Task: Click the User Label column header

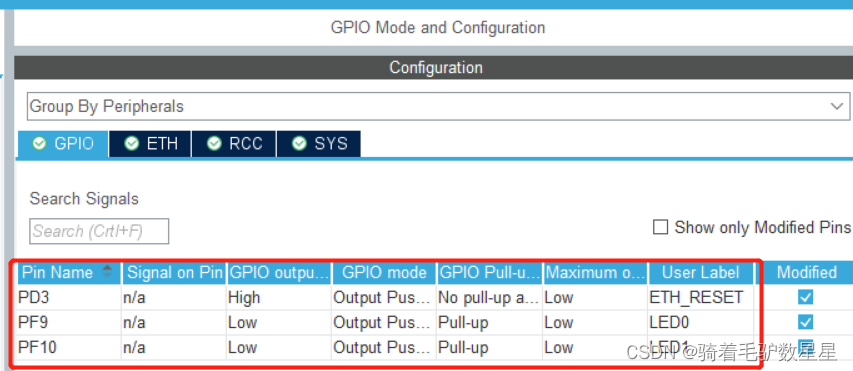Action: coord(701,273)
